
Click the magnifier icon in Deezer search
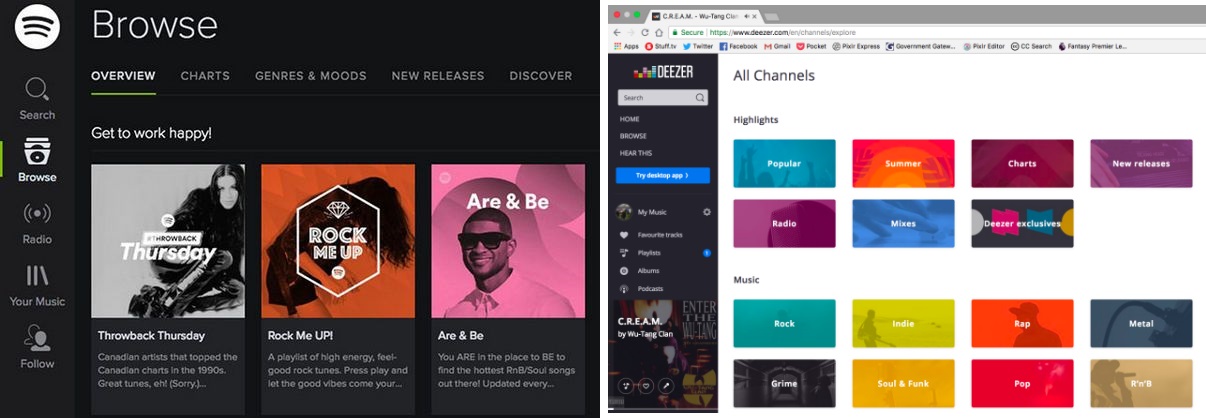coord(700,98)
